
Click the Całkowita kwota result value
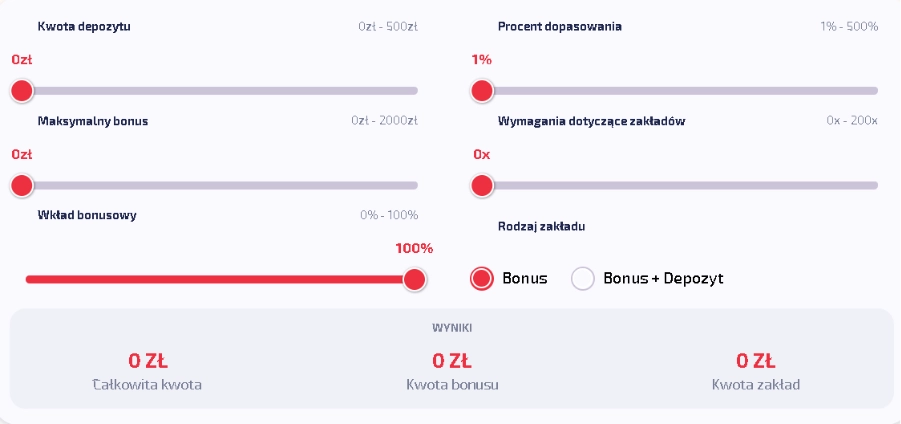[147, 360]
